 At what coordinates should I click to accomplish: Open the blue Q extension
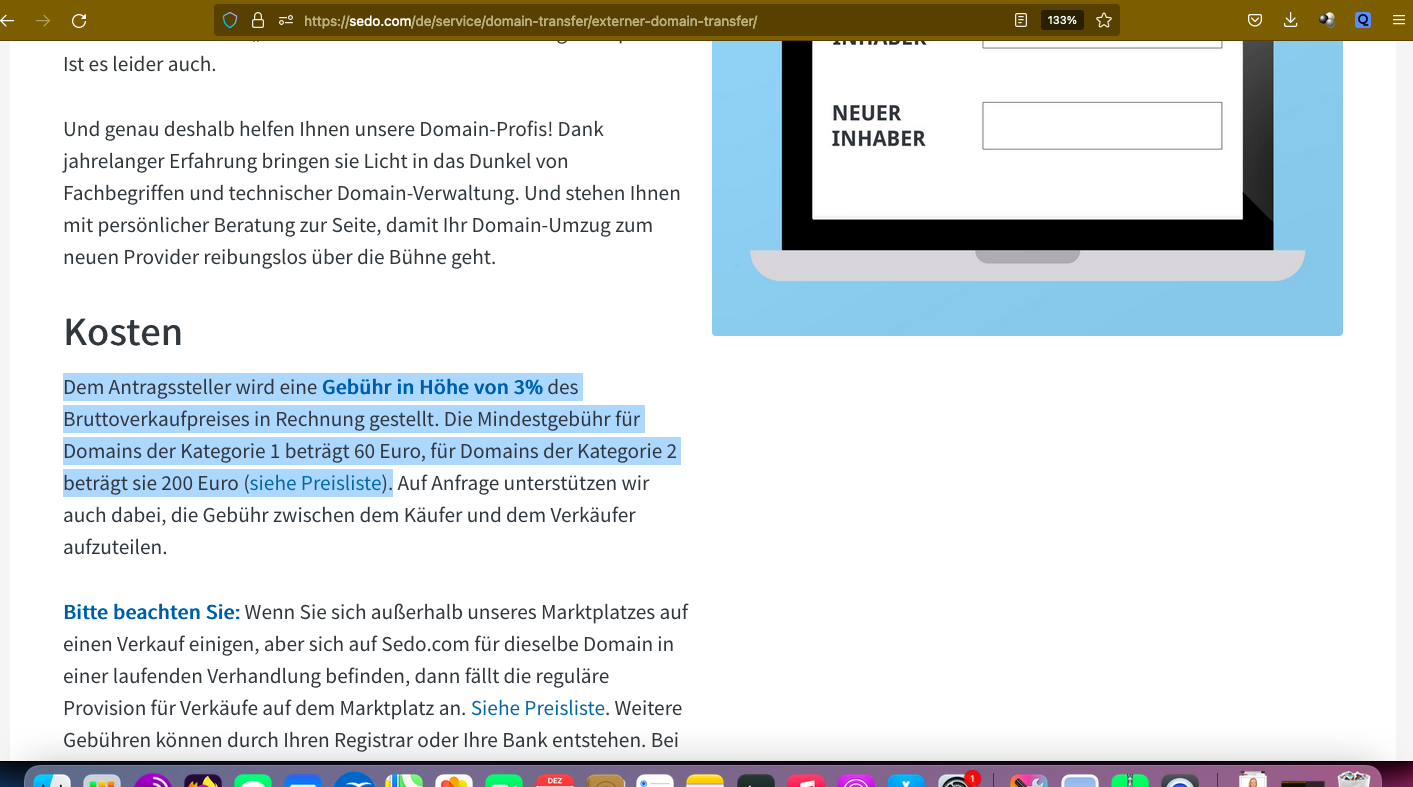coord(1363,20)
